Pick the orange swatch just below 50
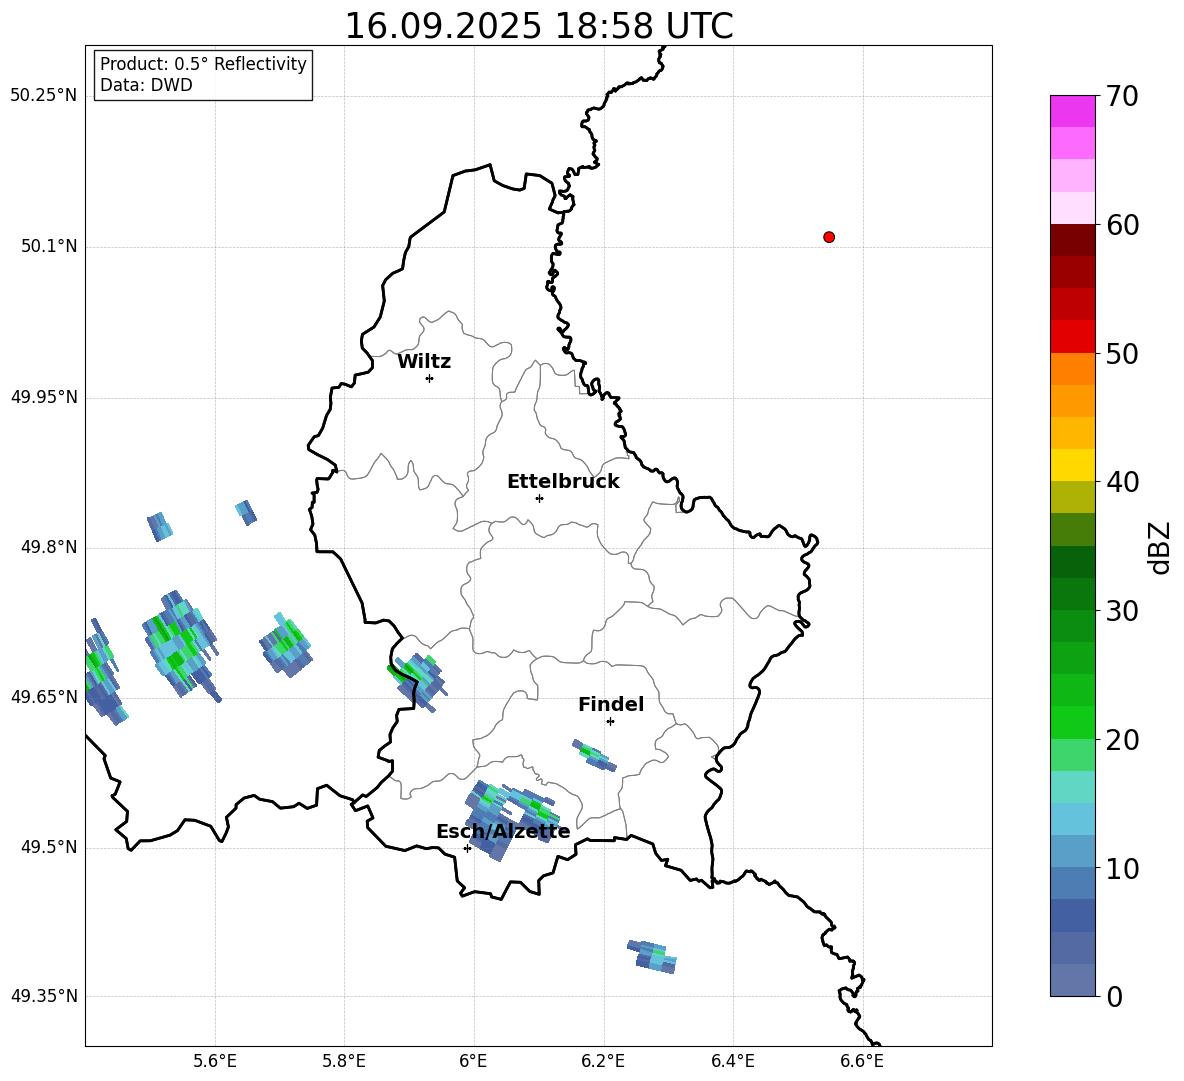The width and height of the screenshot is (1184, 1081). click(x=1072, y=369)
